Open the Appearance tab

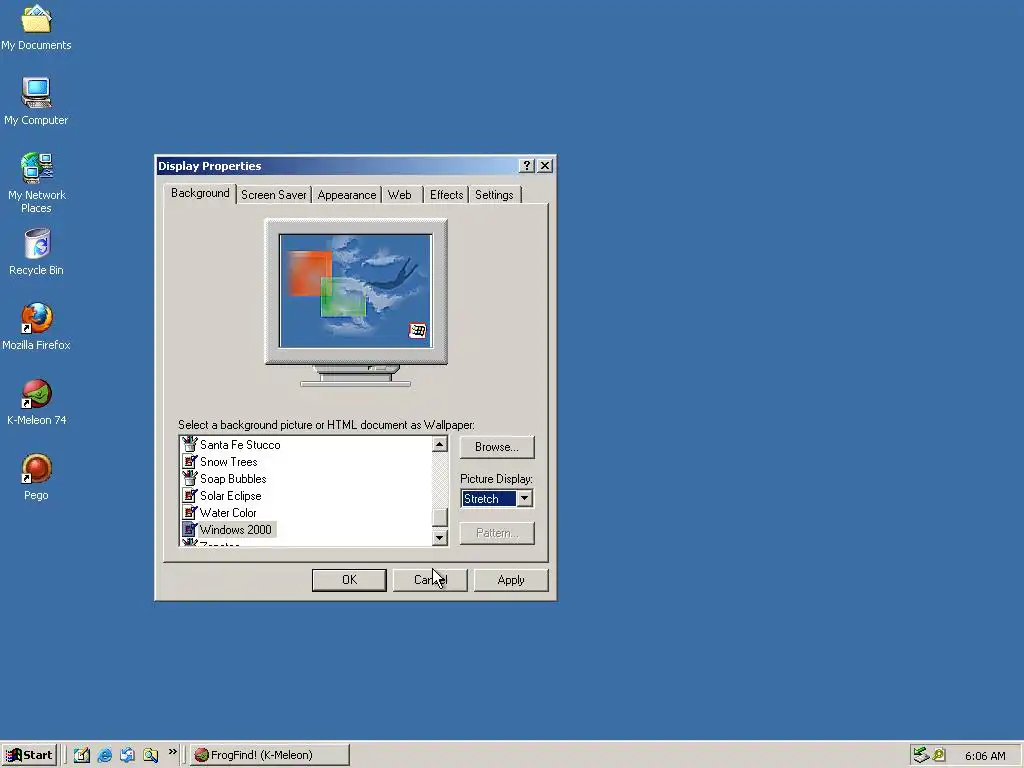[x=347, y=195]
